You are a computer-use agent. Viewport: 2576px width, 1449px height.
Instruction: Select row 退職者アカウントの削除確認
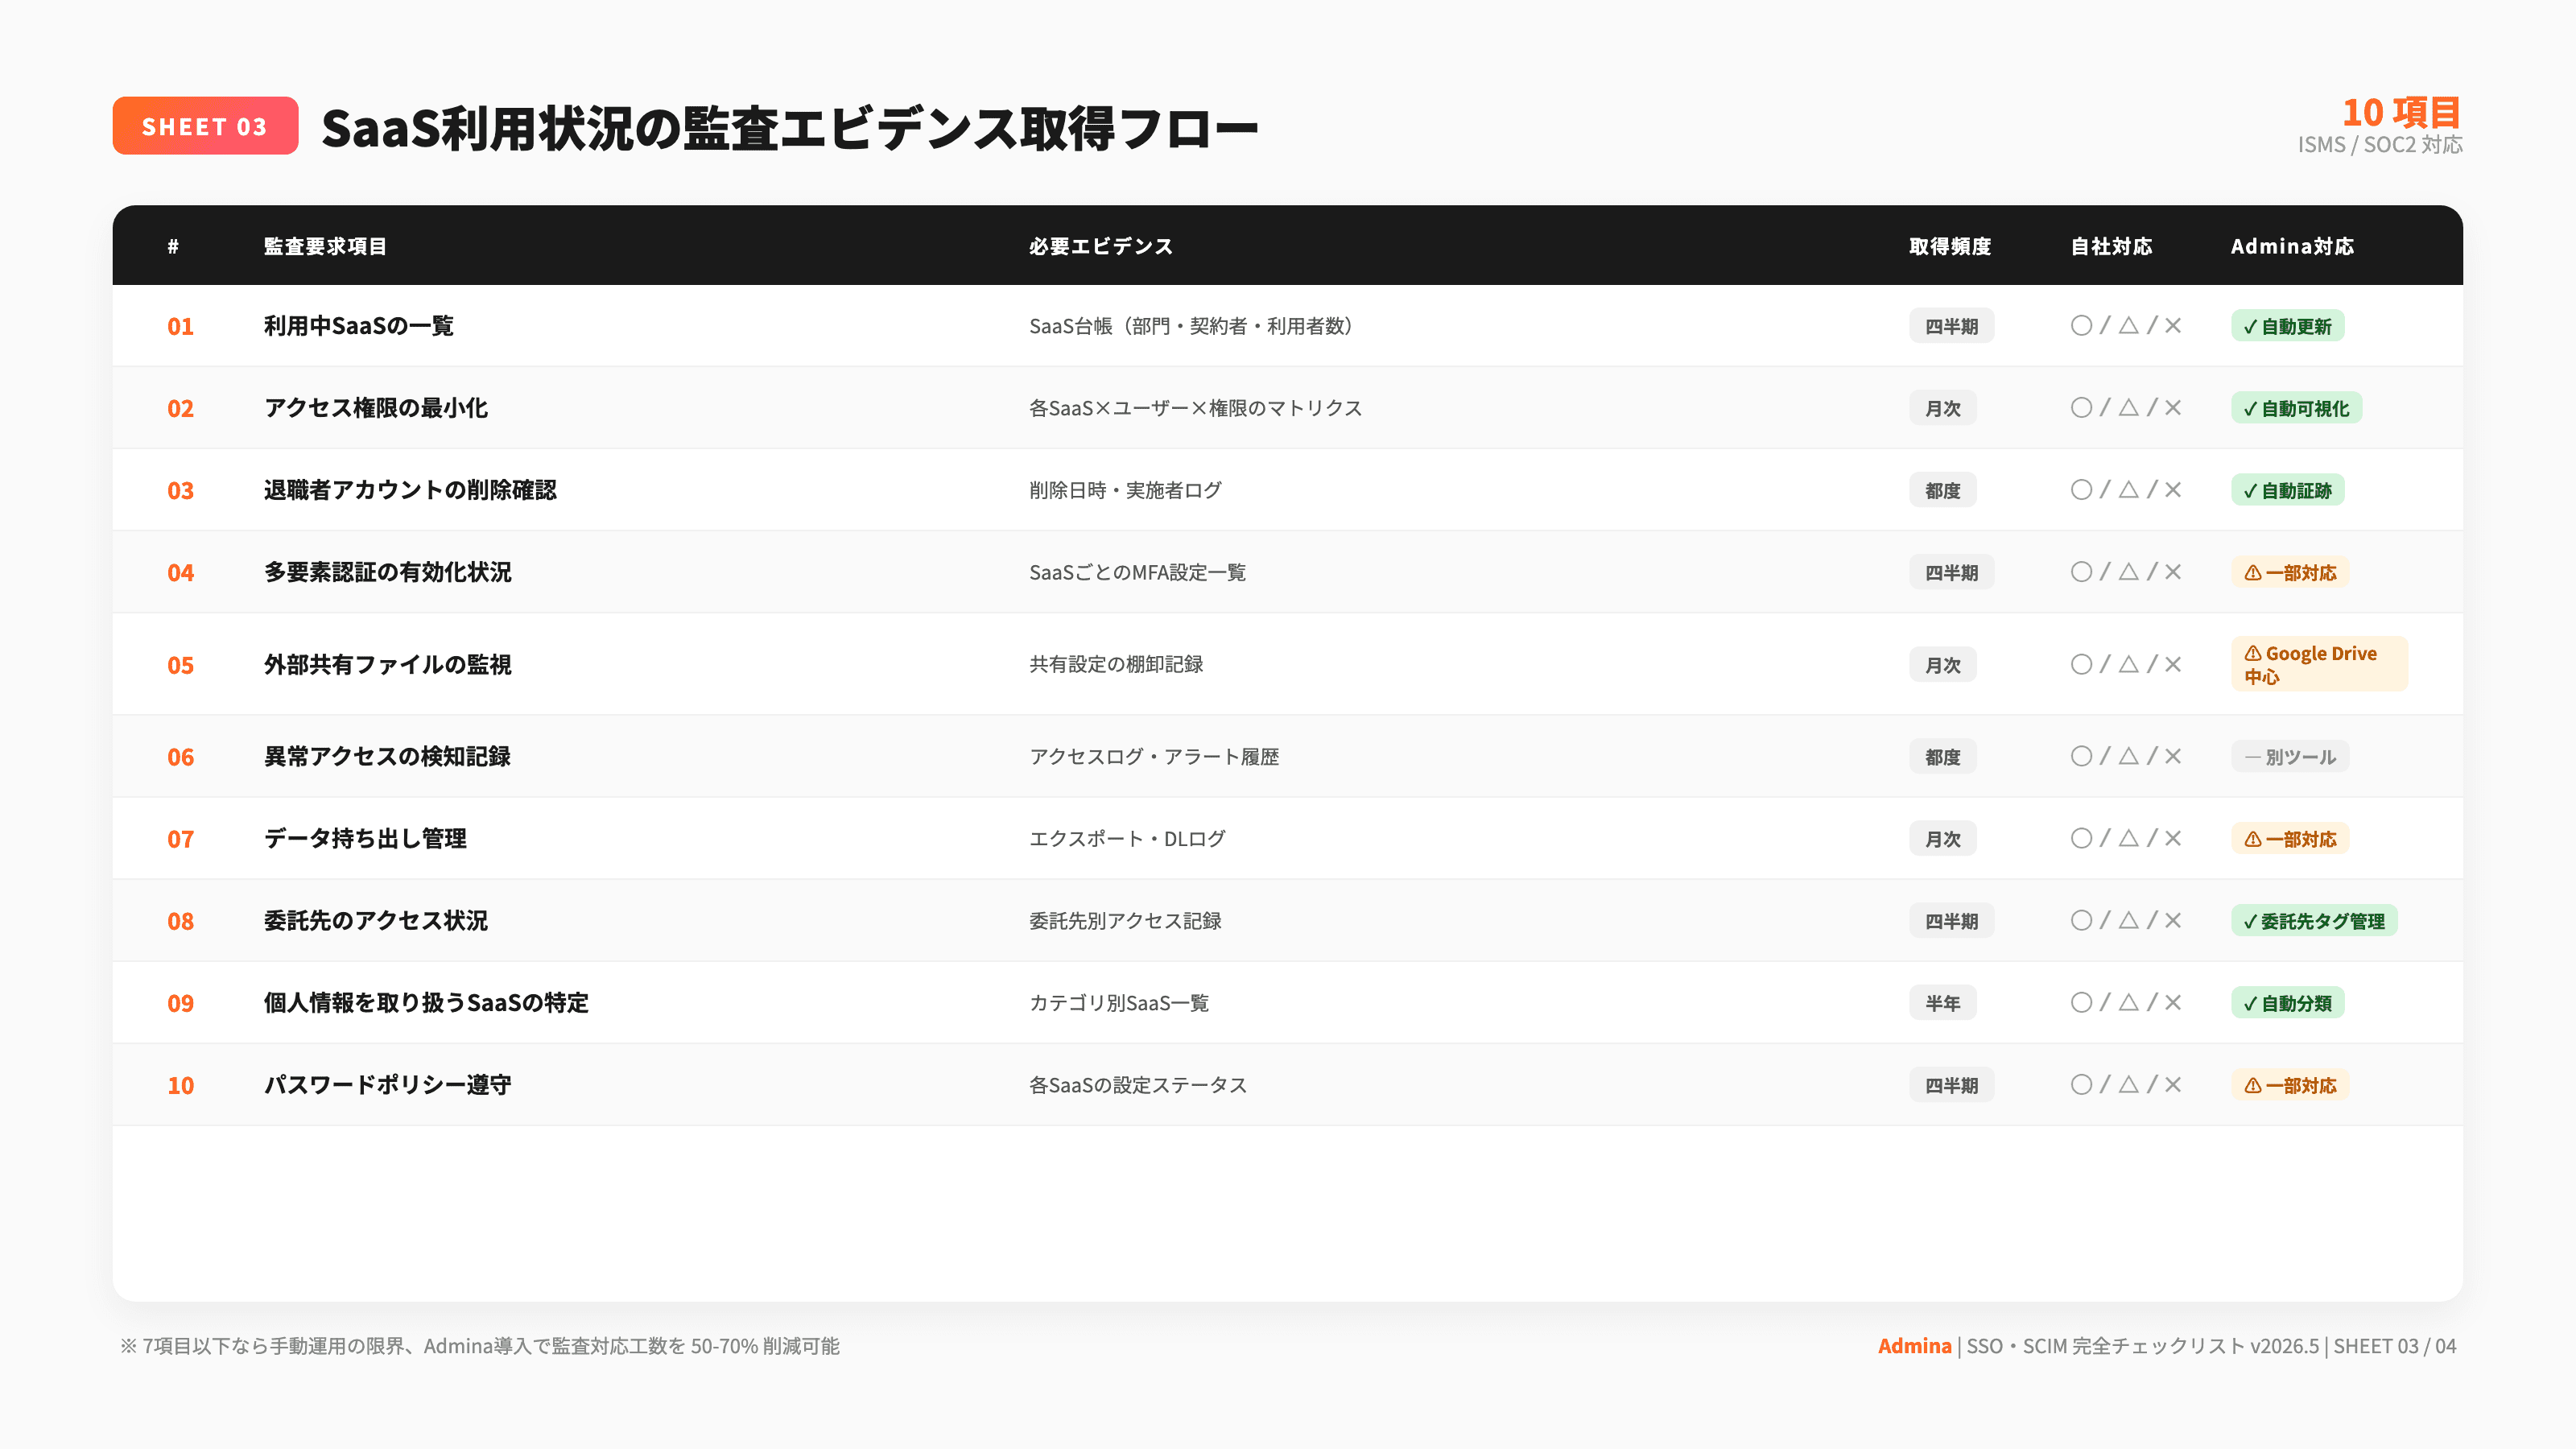tap(1287, 490)
